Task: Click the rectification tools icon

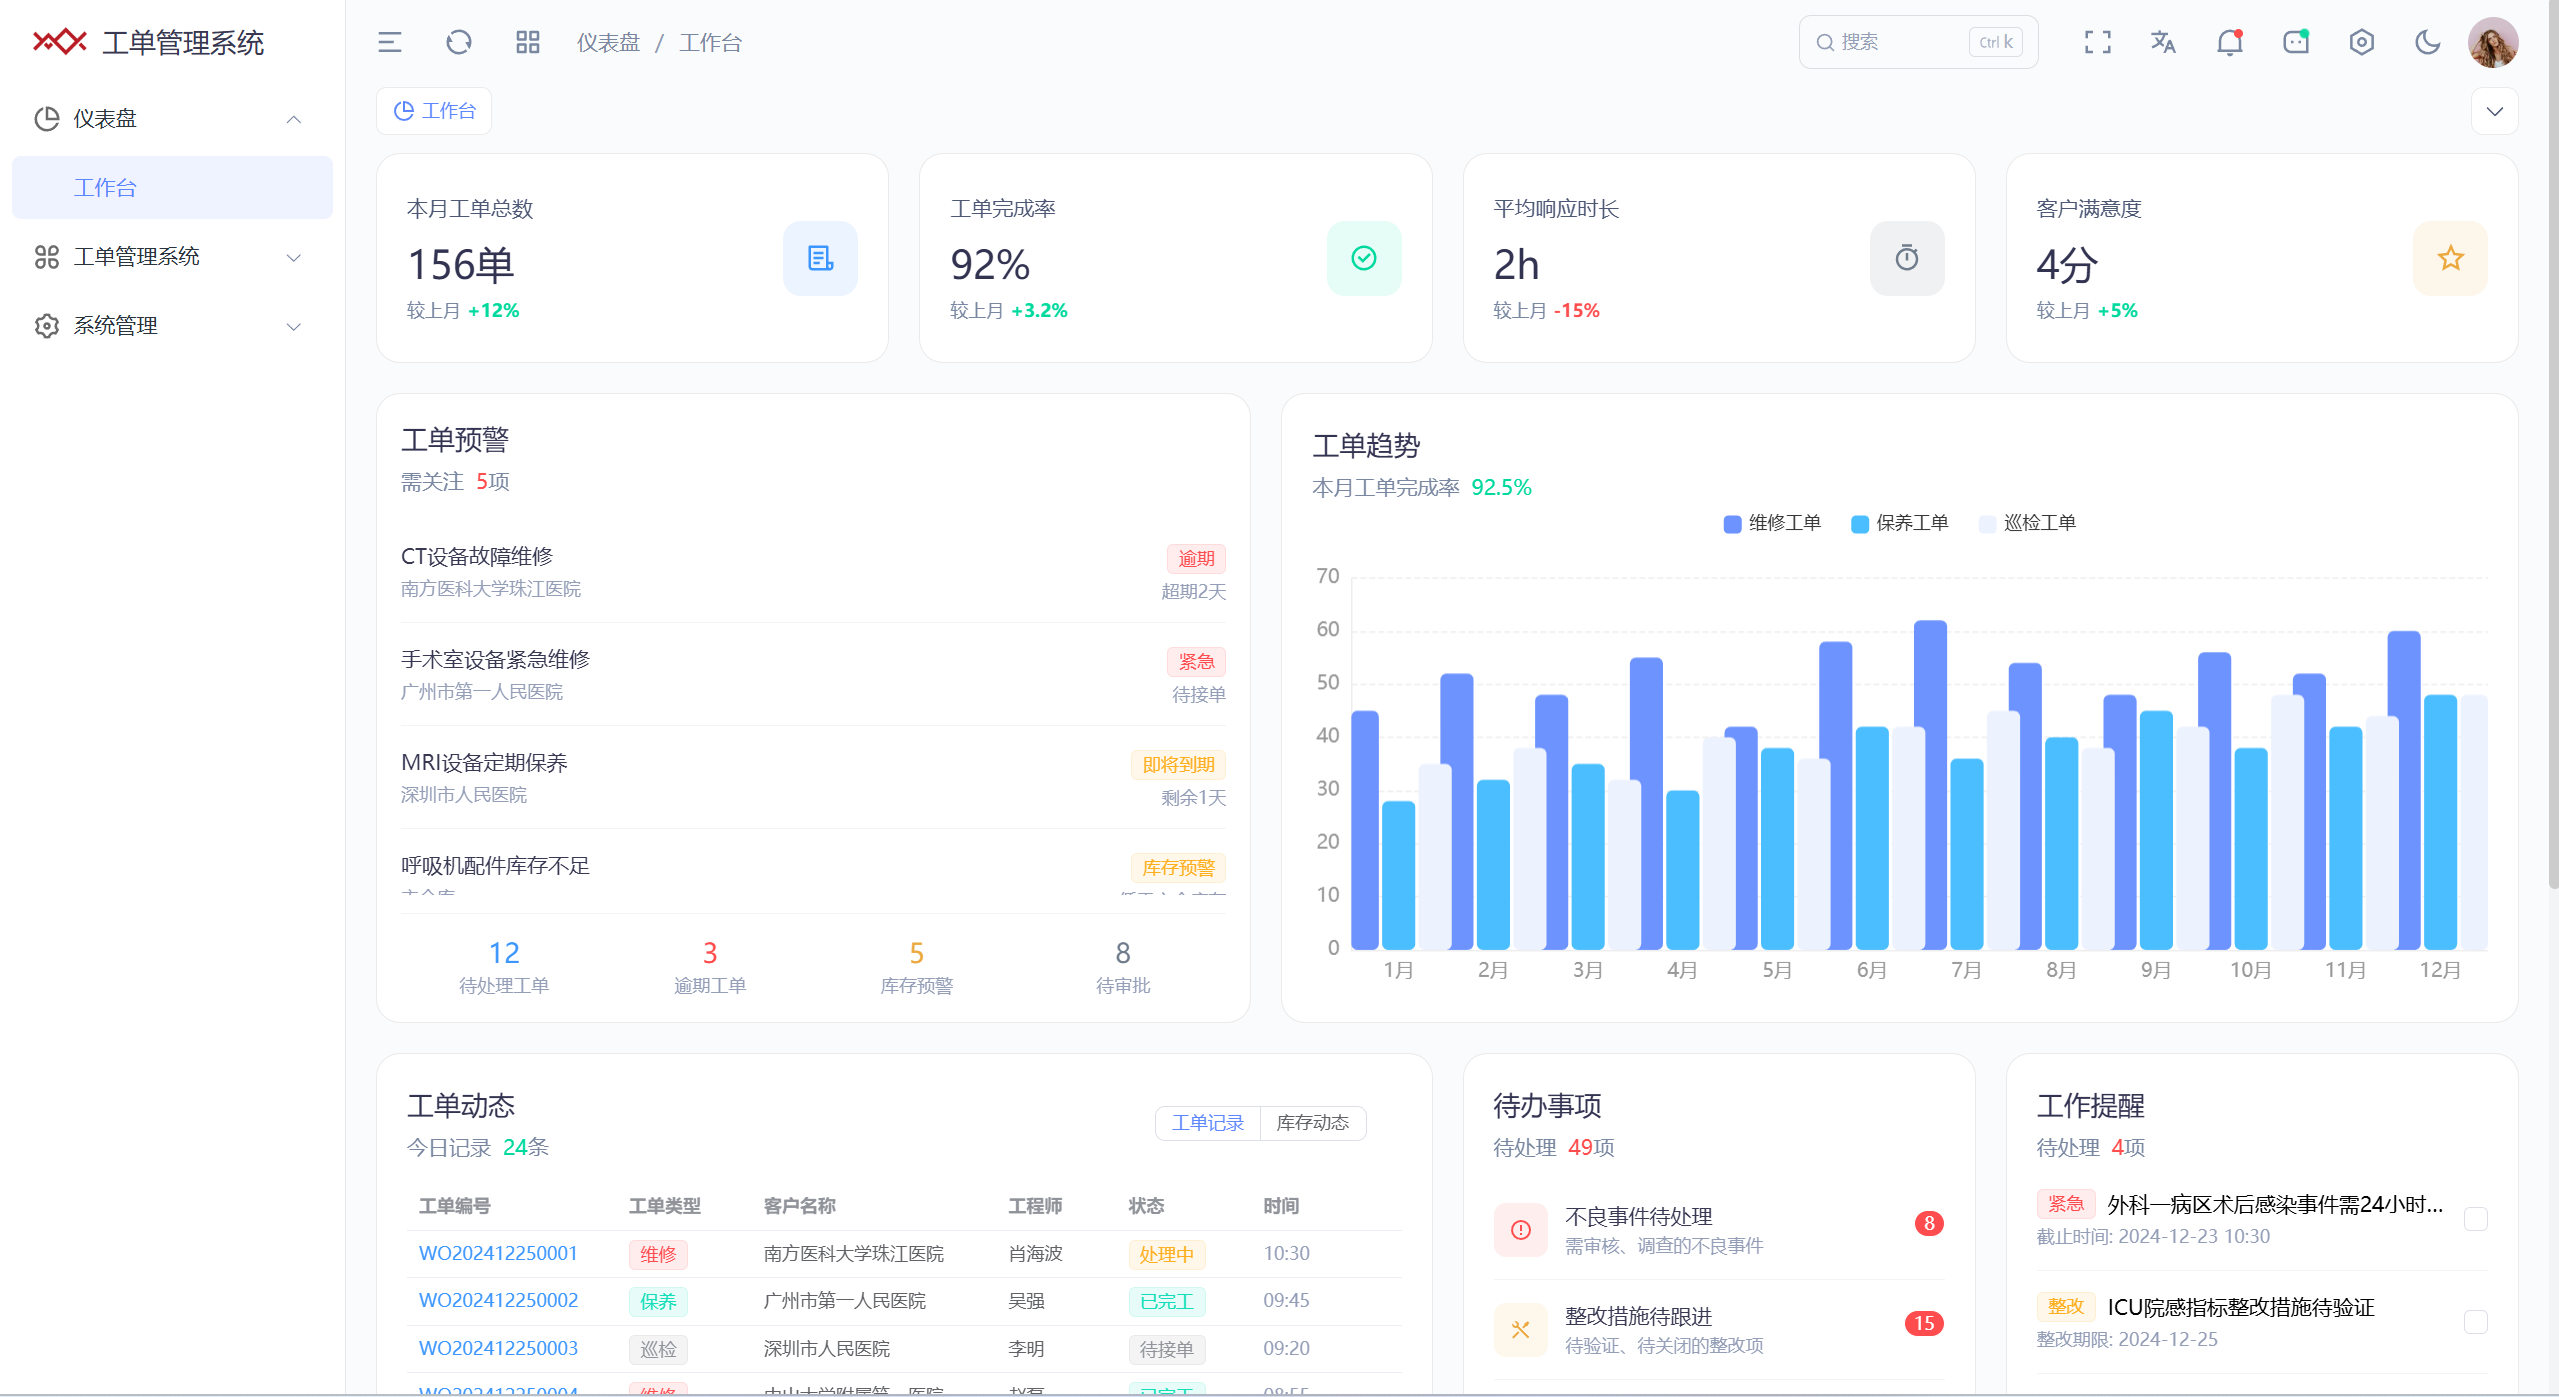Action: [x=1520, y=1330]
